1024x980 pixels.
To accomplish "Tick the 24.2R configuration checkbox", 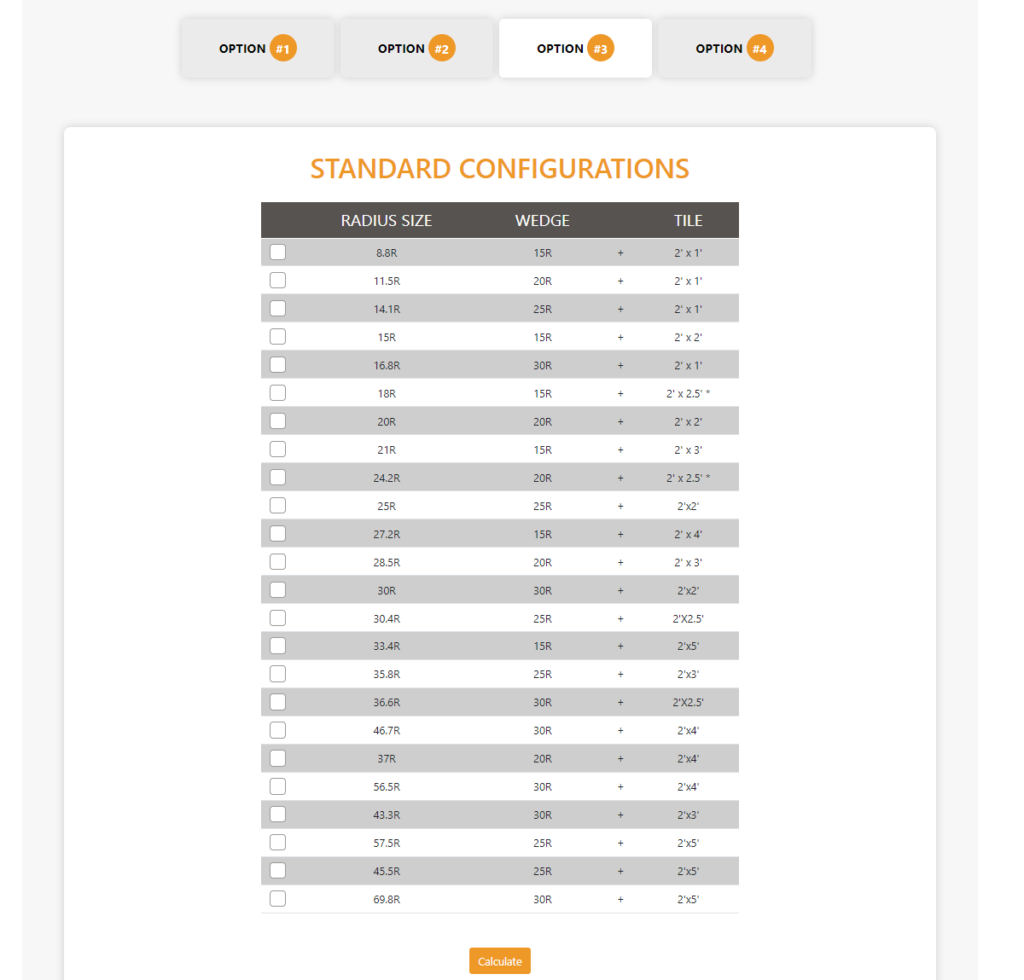I will point(278,477).
